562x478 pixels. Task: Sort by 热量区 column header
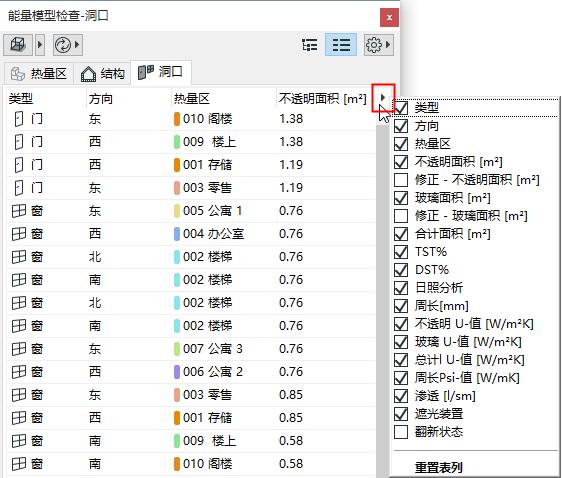tap(224, 98)
